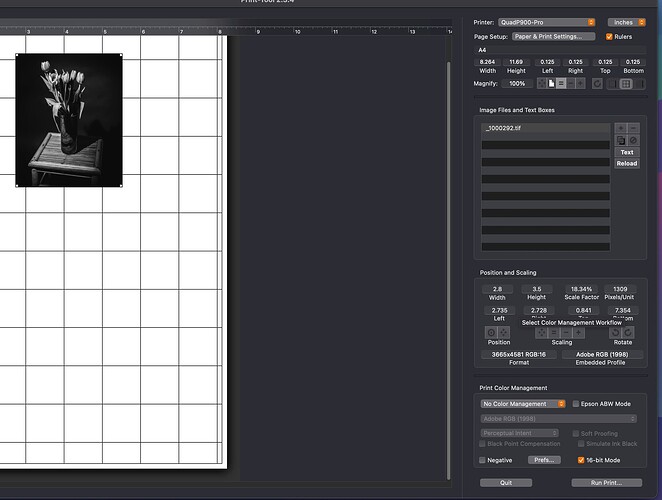
Task: Click the image Height field 3.5
Action: coord(537,289)
